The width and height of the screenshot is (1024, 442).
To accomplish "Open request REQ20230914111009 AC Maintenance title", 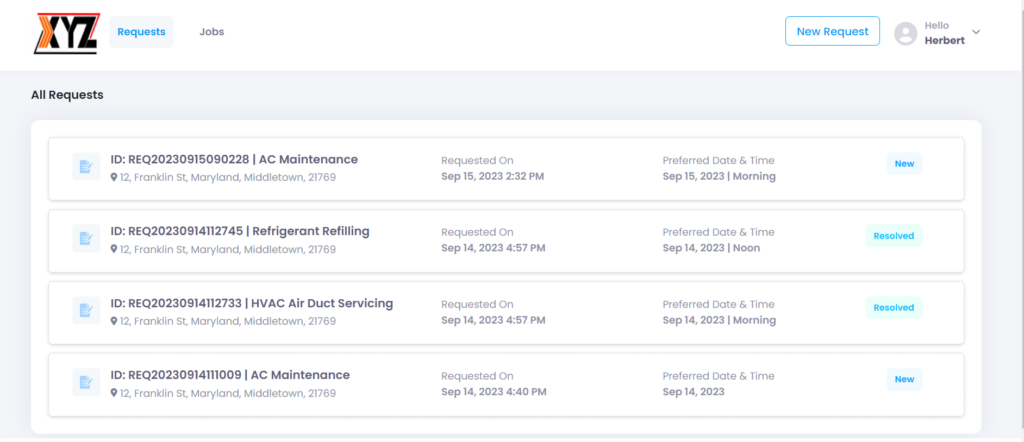I will coord(230,375).
